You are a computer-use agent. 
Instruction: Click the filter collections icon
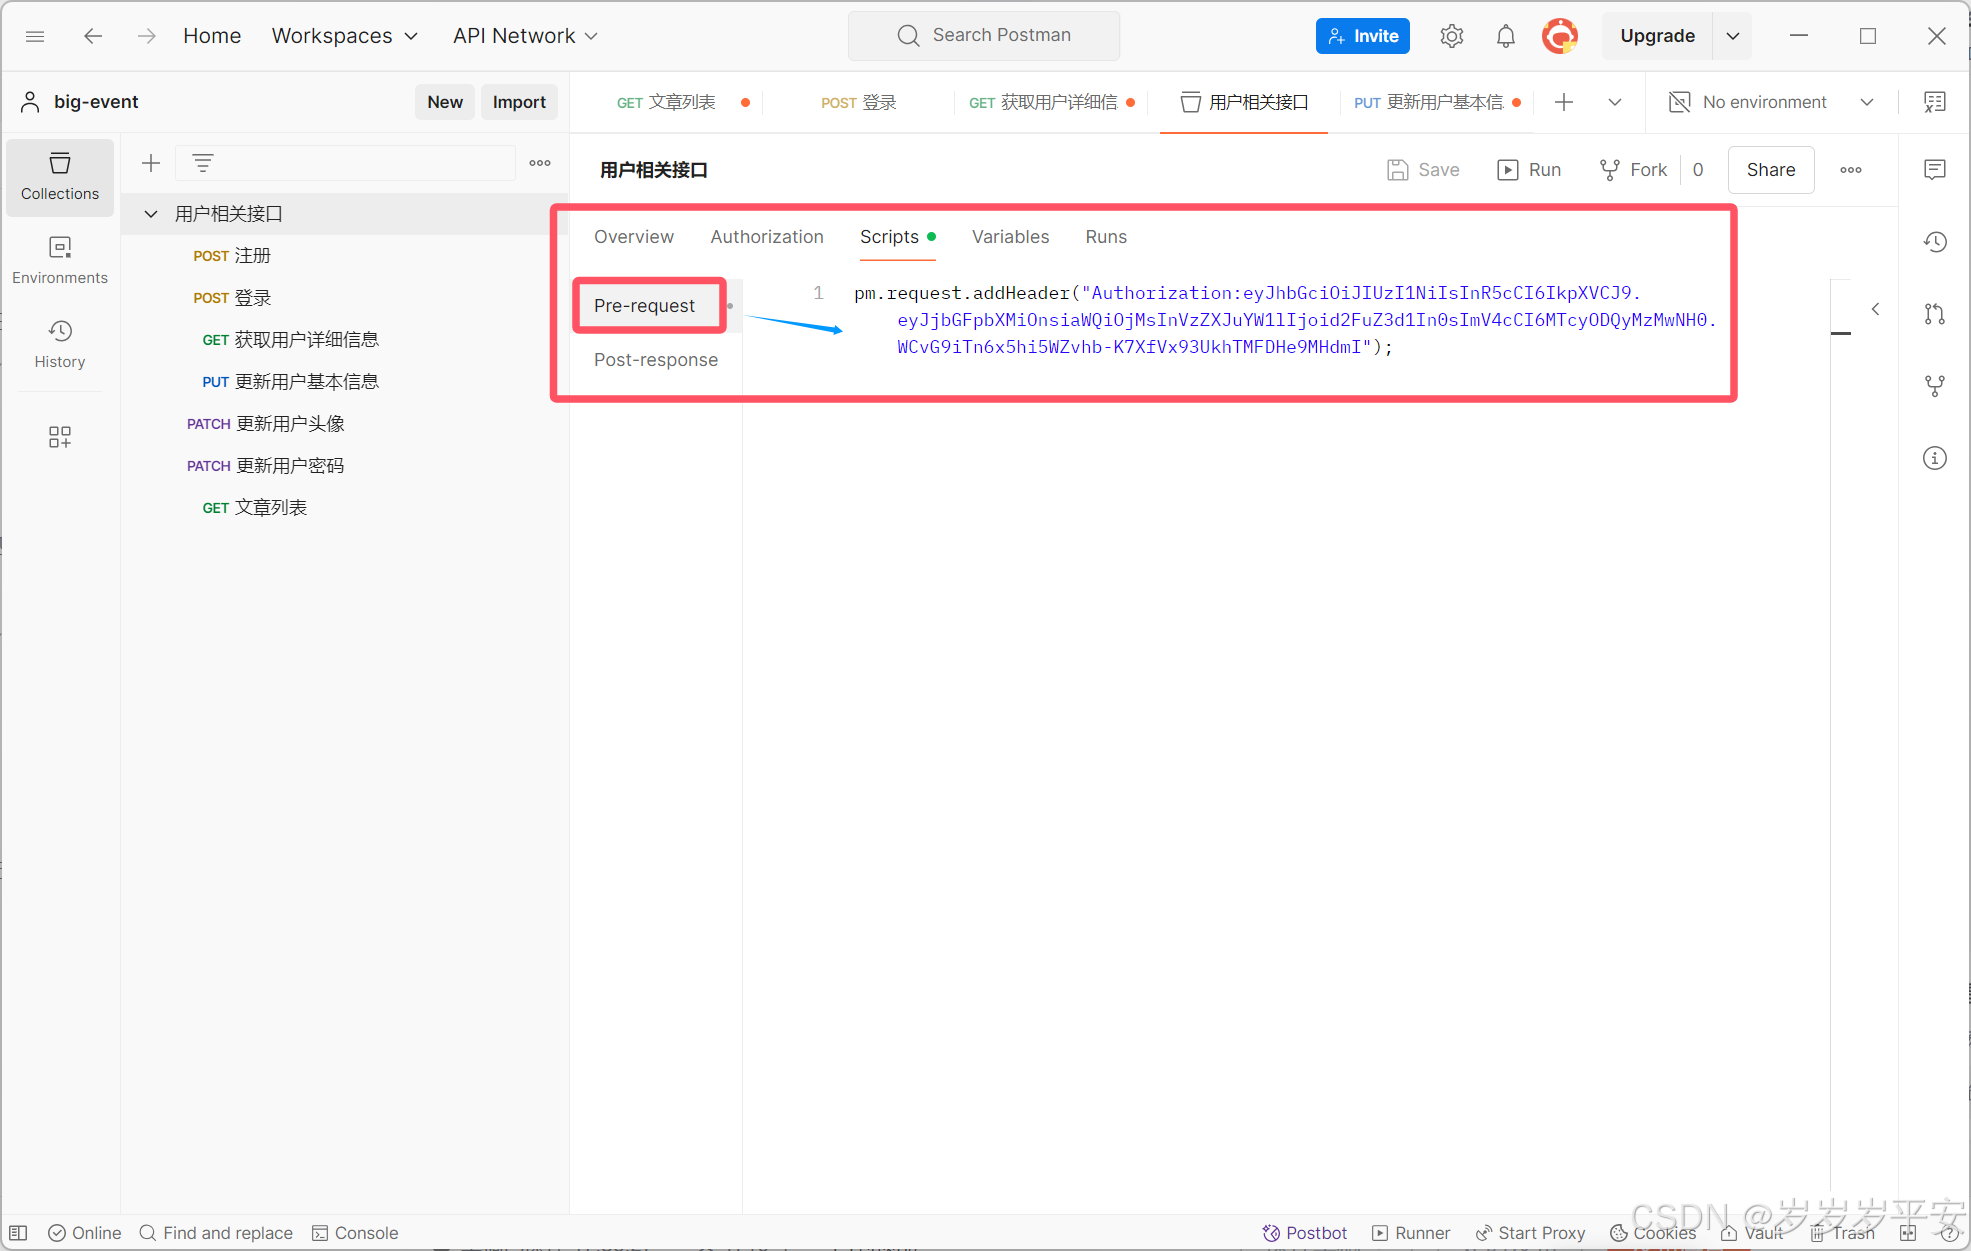pyautogui.click(x=203, y=163)
